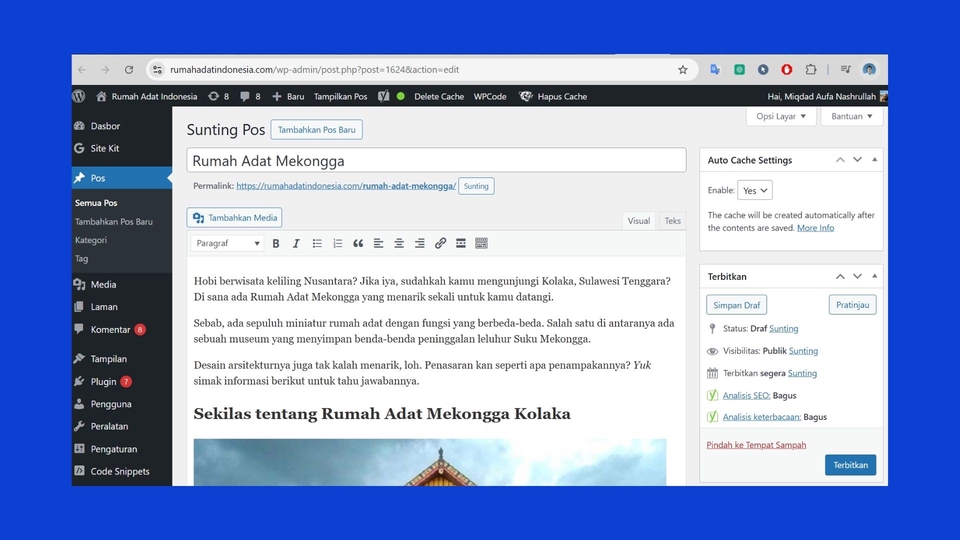Insert a numbered list
The width and height of the screenshot is (960, 540).
click(337, 243)
